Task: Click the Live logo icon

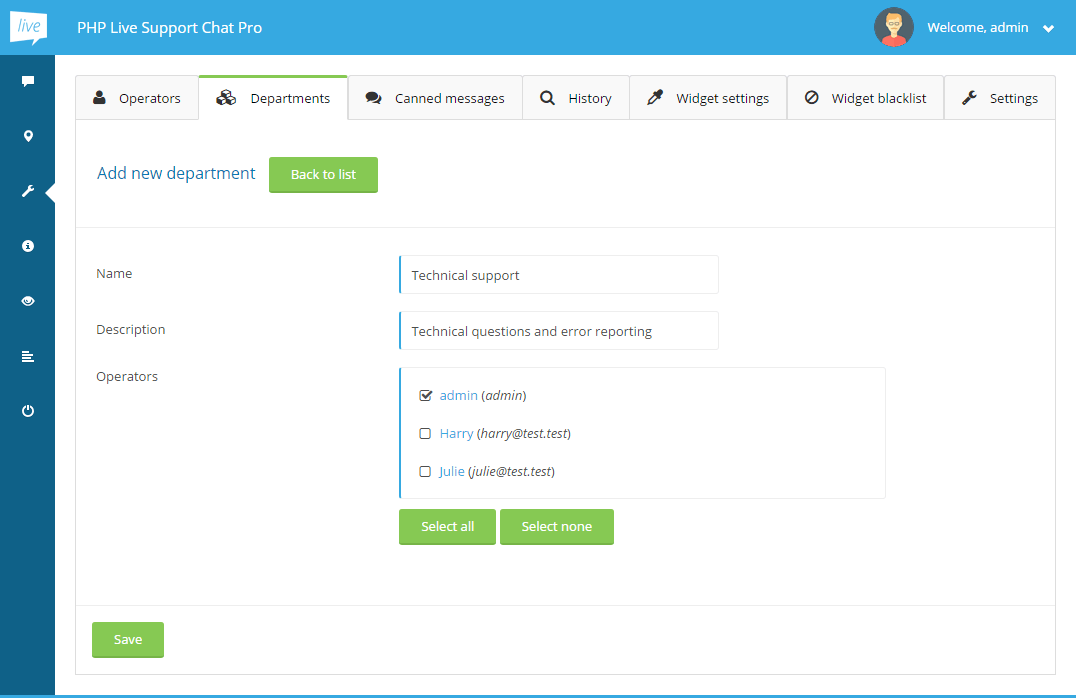Action: click(28, 27)
